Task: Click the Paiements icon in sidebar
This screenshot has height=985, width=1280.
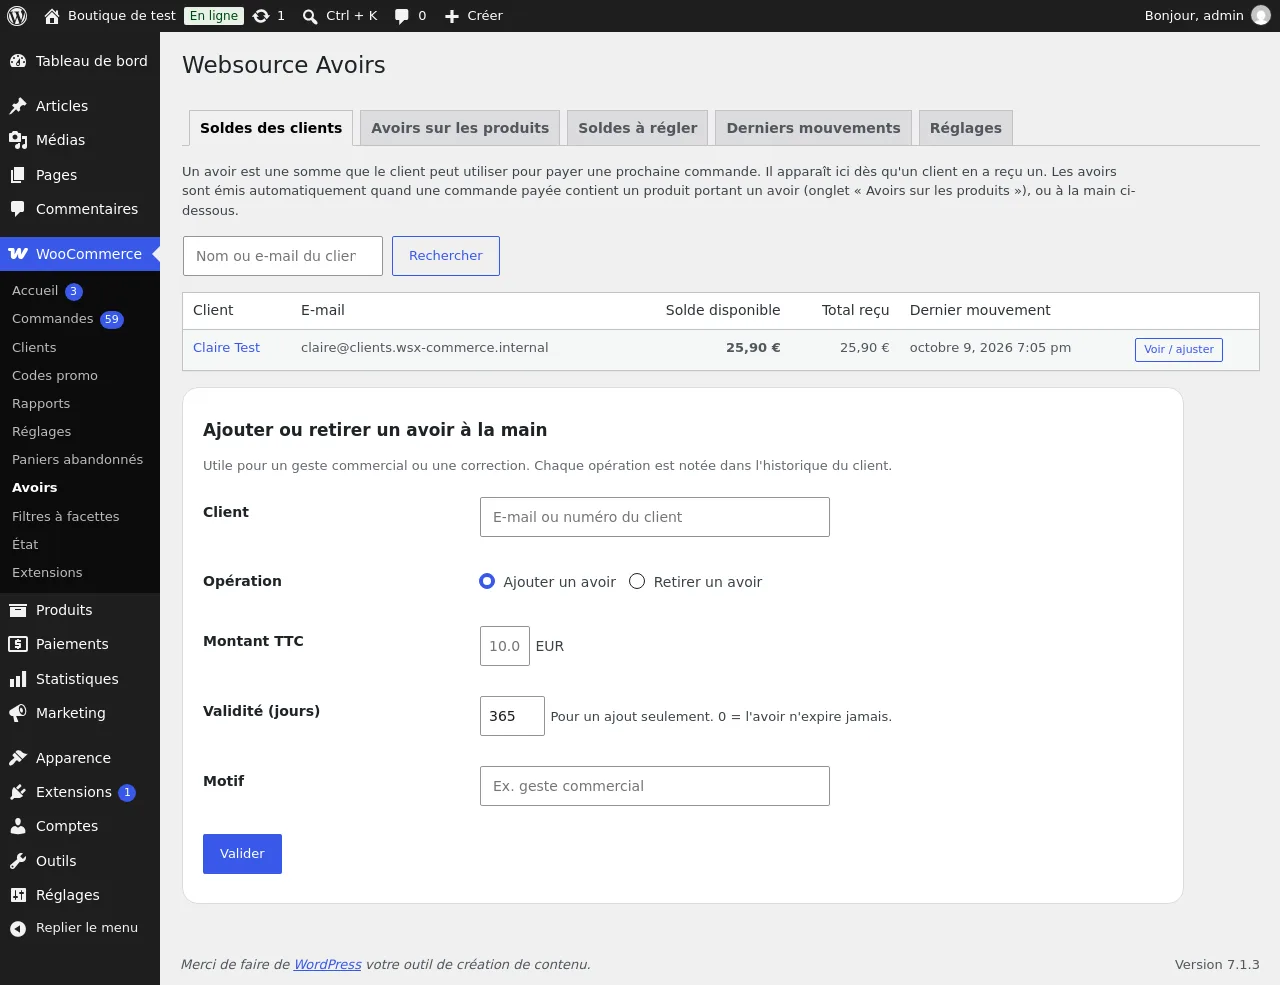Action: (18, 644)
